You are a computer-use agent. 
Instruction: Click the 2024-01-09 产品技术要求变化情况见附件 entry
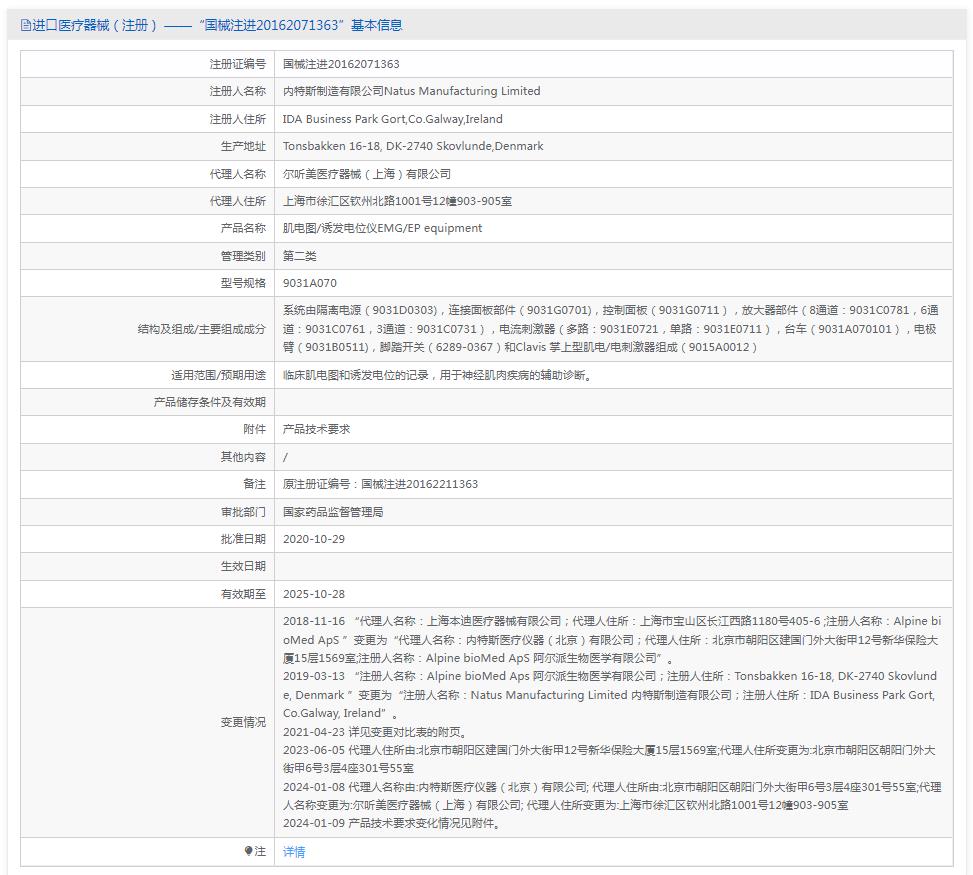tap(392, 823)
